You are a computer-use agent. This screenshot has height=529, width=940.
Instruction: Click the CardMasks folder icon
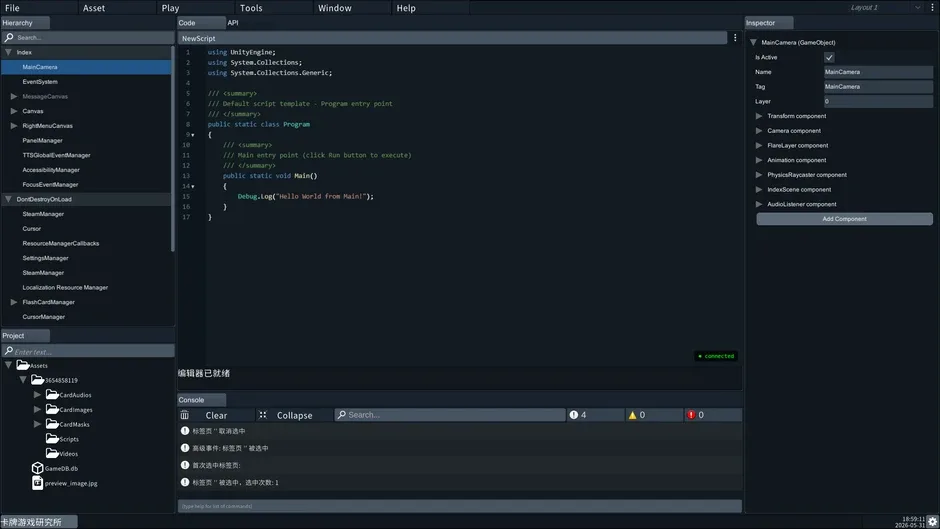[52, 423]
